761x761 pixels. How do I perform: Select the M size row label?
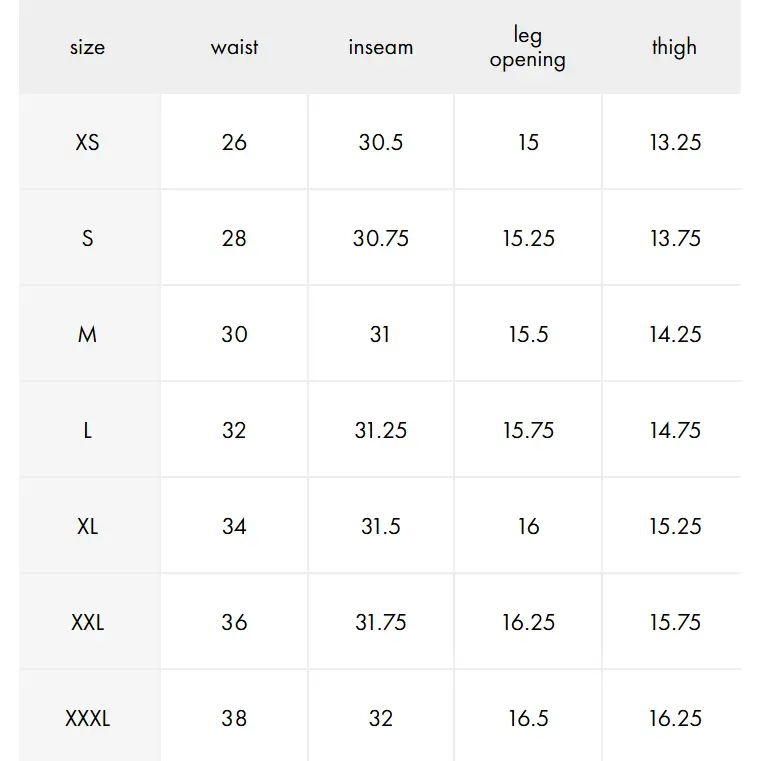(x=88, y=334)
